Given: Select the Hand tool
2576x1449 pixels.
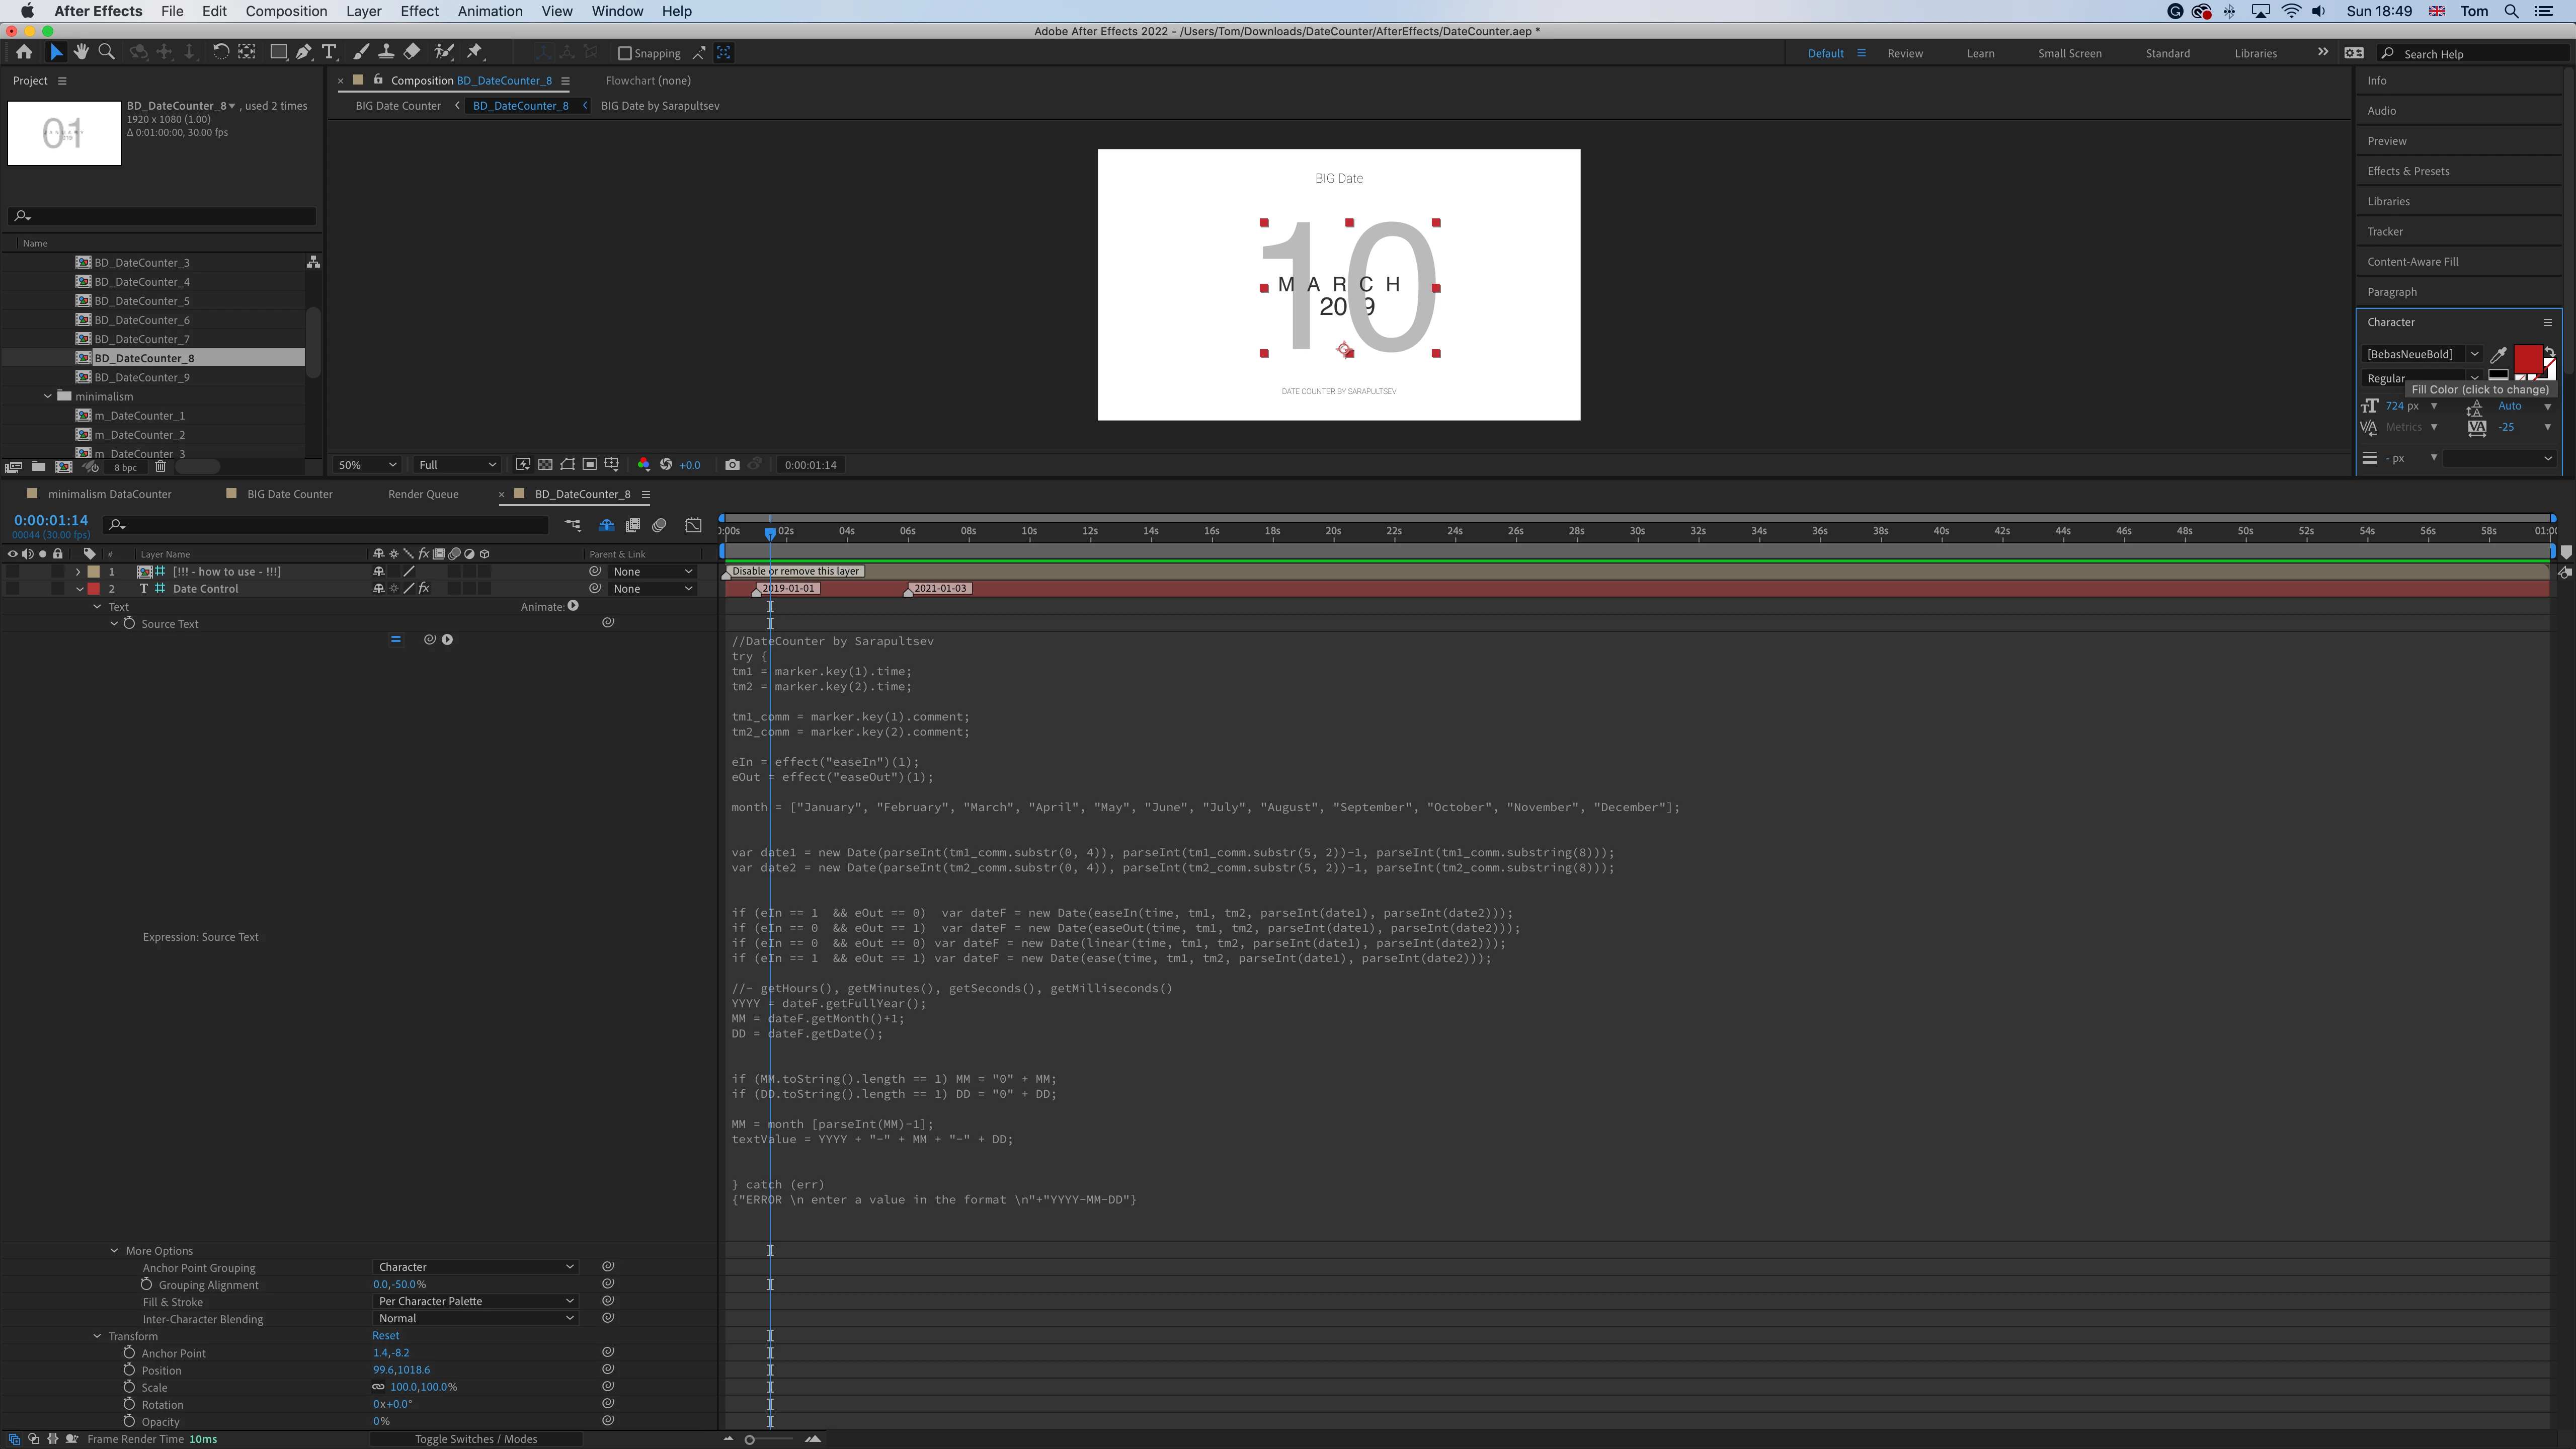Looking at the screenshot, I should [x=81, y=52].
